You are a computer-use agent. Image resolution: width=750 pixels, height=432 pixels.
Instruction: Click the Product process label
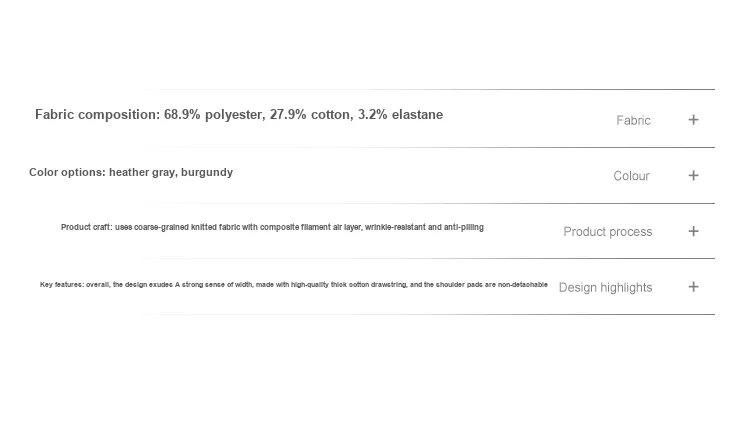[x=607, y=232]
